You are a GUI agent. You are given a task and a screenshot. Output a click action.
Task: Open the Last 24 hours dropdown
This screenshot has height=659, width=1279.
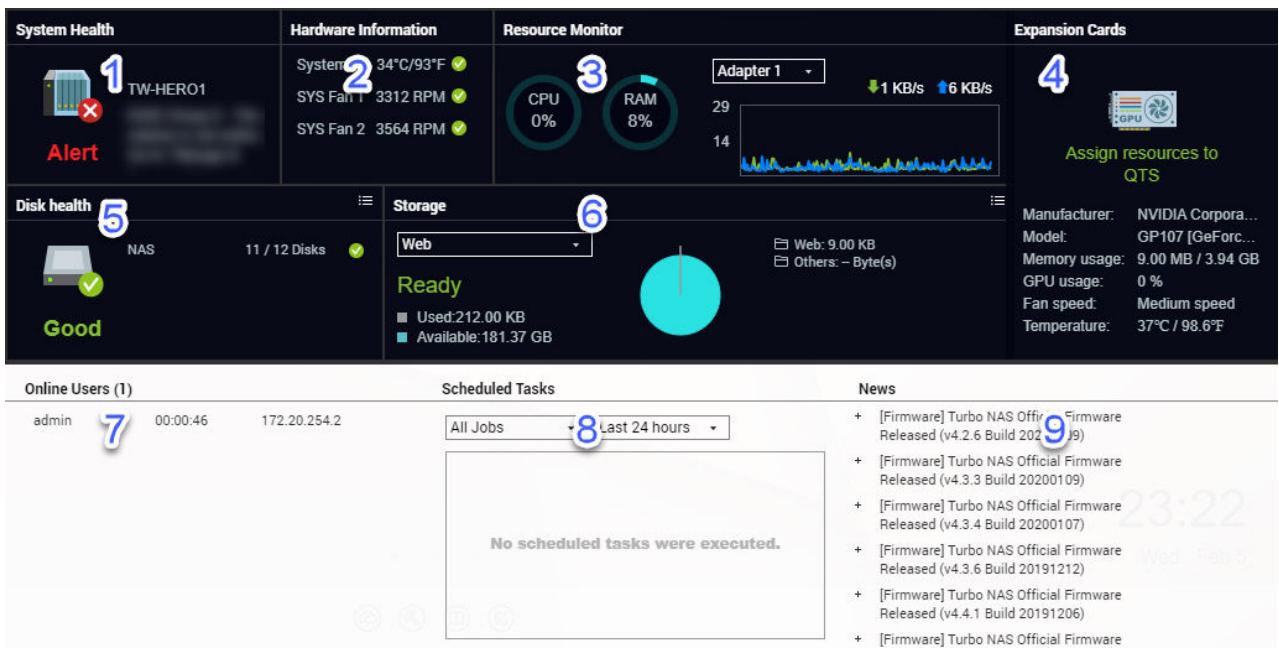click(x=662, y=427)
